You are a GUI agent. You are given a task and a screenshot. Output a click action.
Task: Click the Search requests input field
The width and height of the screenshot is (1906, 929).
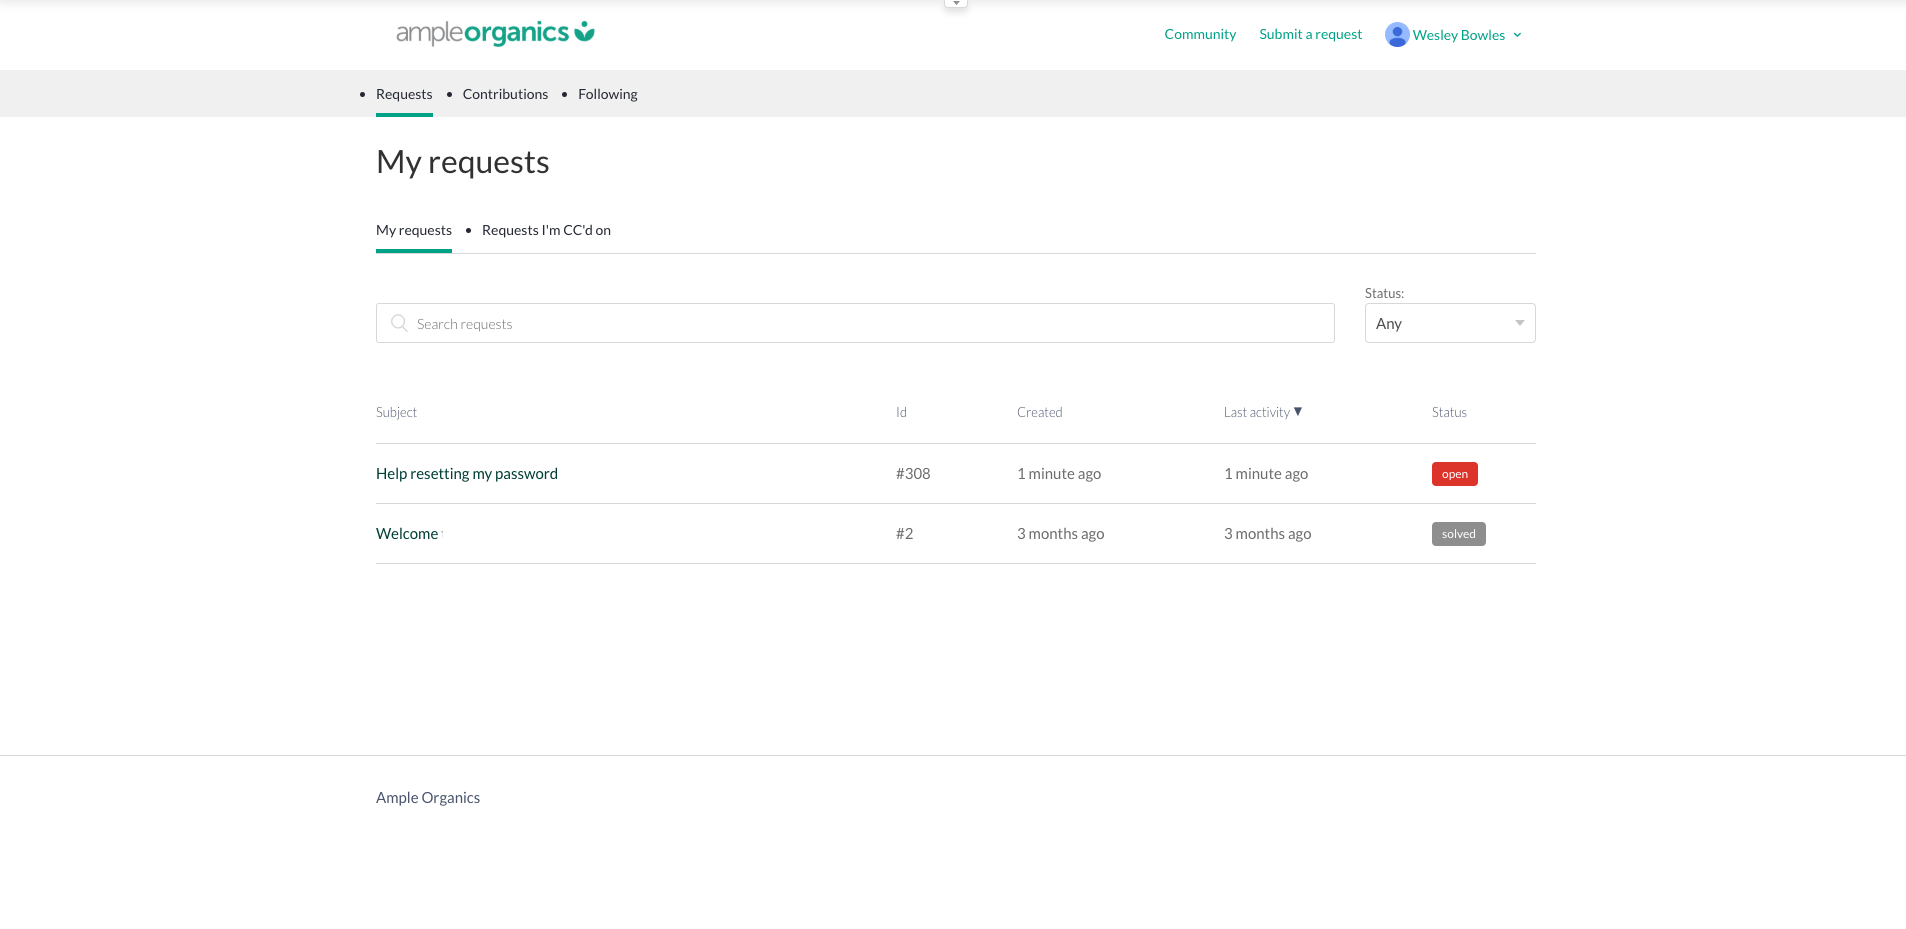point(870,323)
